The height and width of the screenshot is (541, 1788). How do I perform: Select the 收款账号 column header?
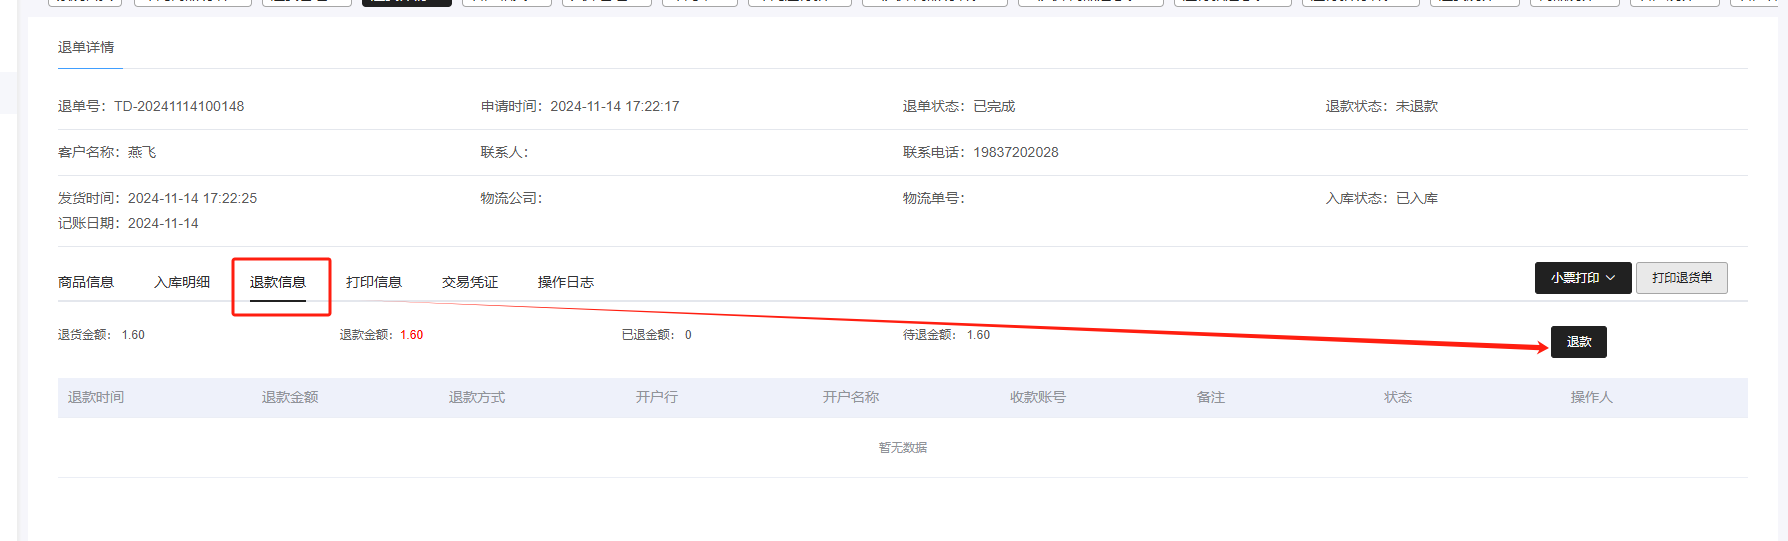(x=1038, y=397)
